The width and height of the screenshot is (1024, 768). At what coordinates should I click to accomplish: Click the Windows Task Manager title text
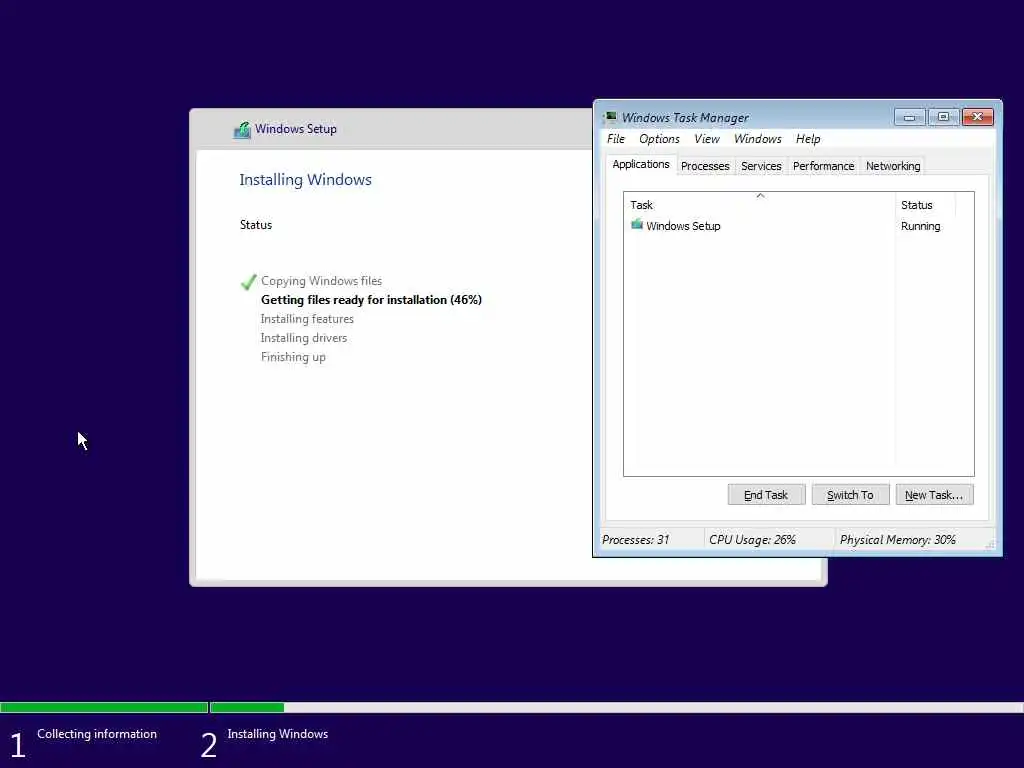tap(685, 118)
